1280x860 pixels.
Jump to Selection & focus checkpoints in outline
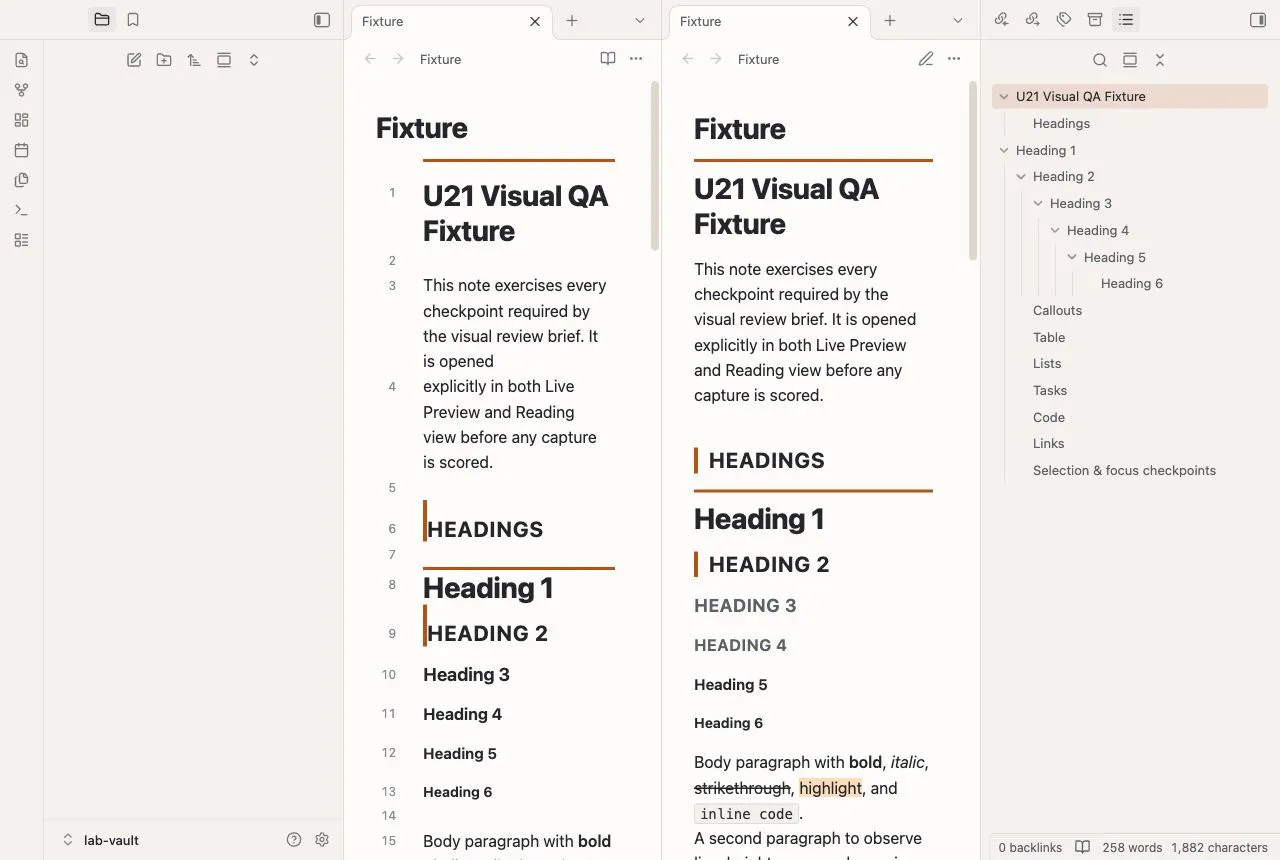coord(1124,470)
